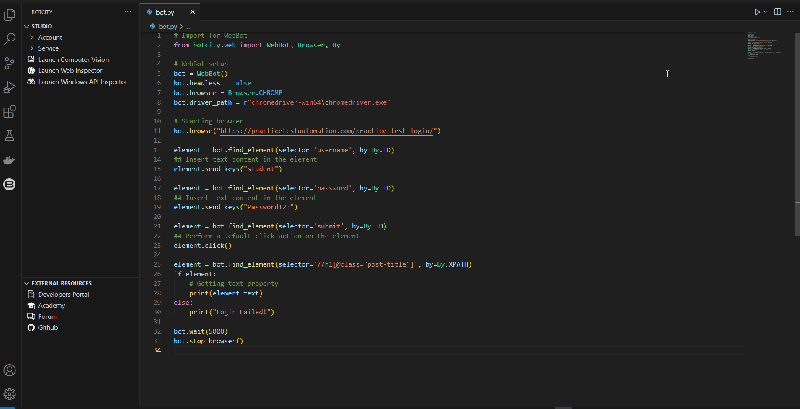
Task: Open the Developers Portal link
Action: pyautogui.click(x=63, y=294)
